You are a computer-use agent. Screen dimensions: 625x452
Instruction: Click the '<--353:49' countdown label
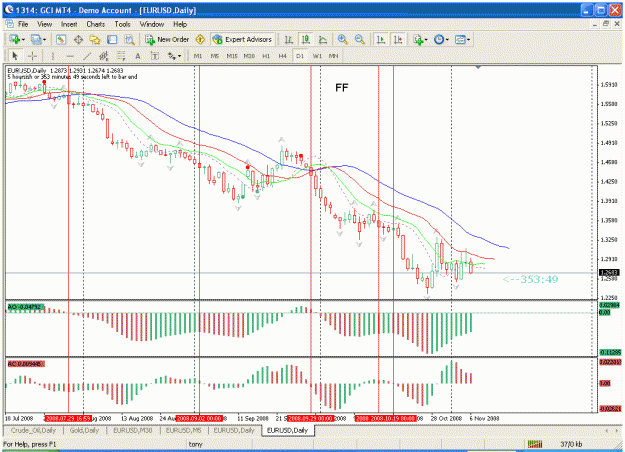click(x=530, y=279)
